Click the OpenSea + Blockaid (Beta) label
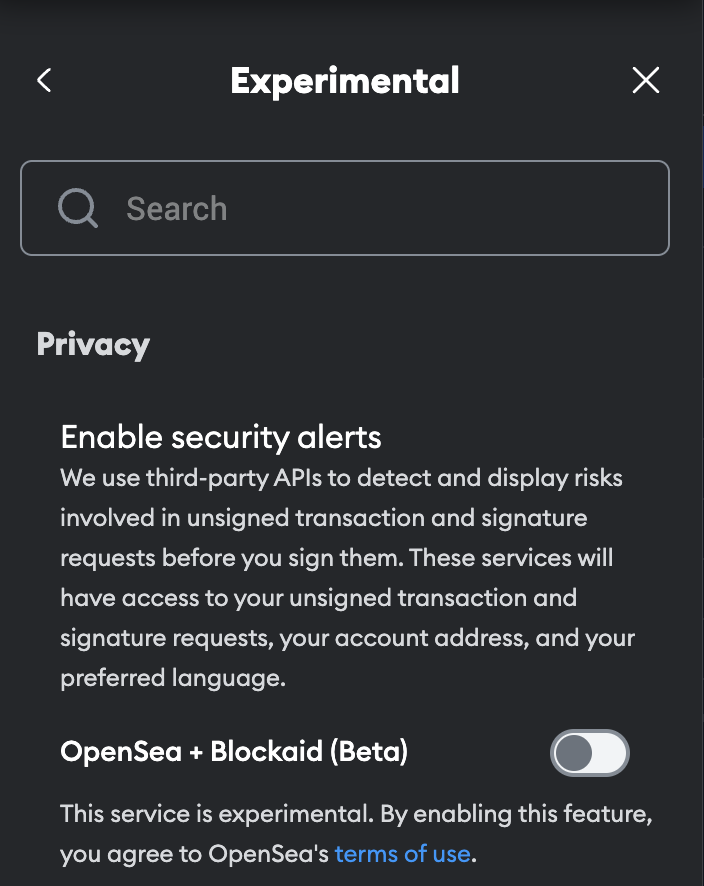This screenshot has width=704, height=886. [x=234, y=751]
